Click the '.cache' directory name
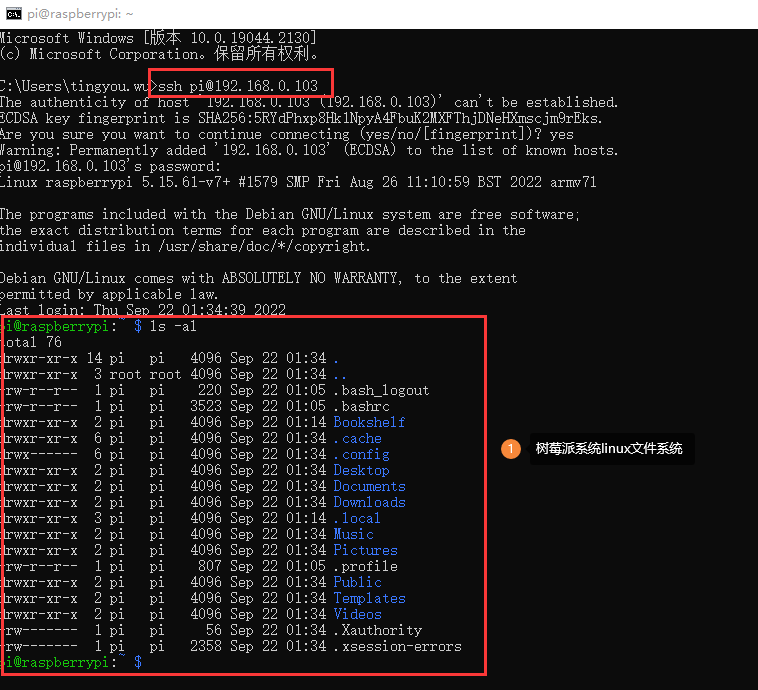This screenshot has height=690, width=758. [x=358, y=438]
